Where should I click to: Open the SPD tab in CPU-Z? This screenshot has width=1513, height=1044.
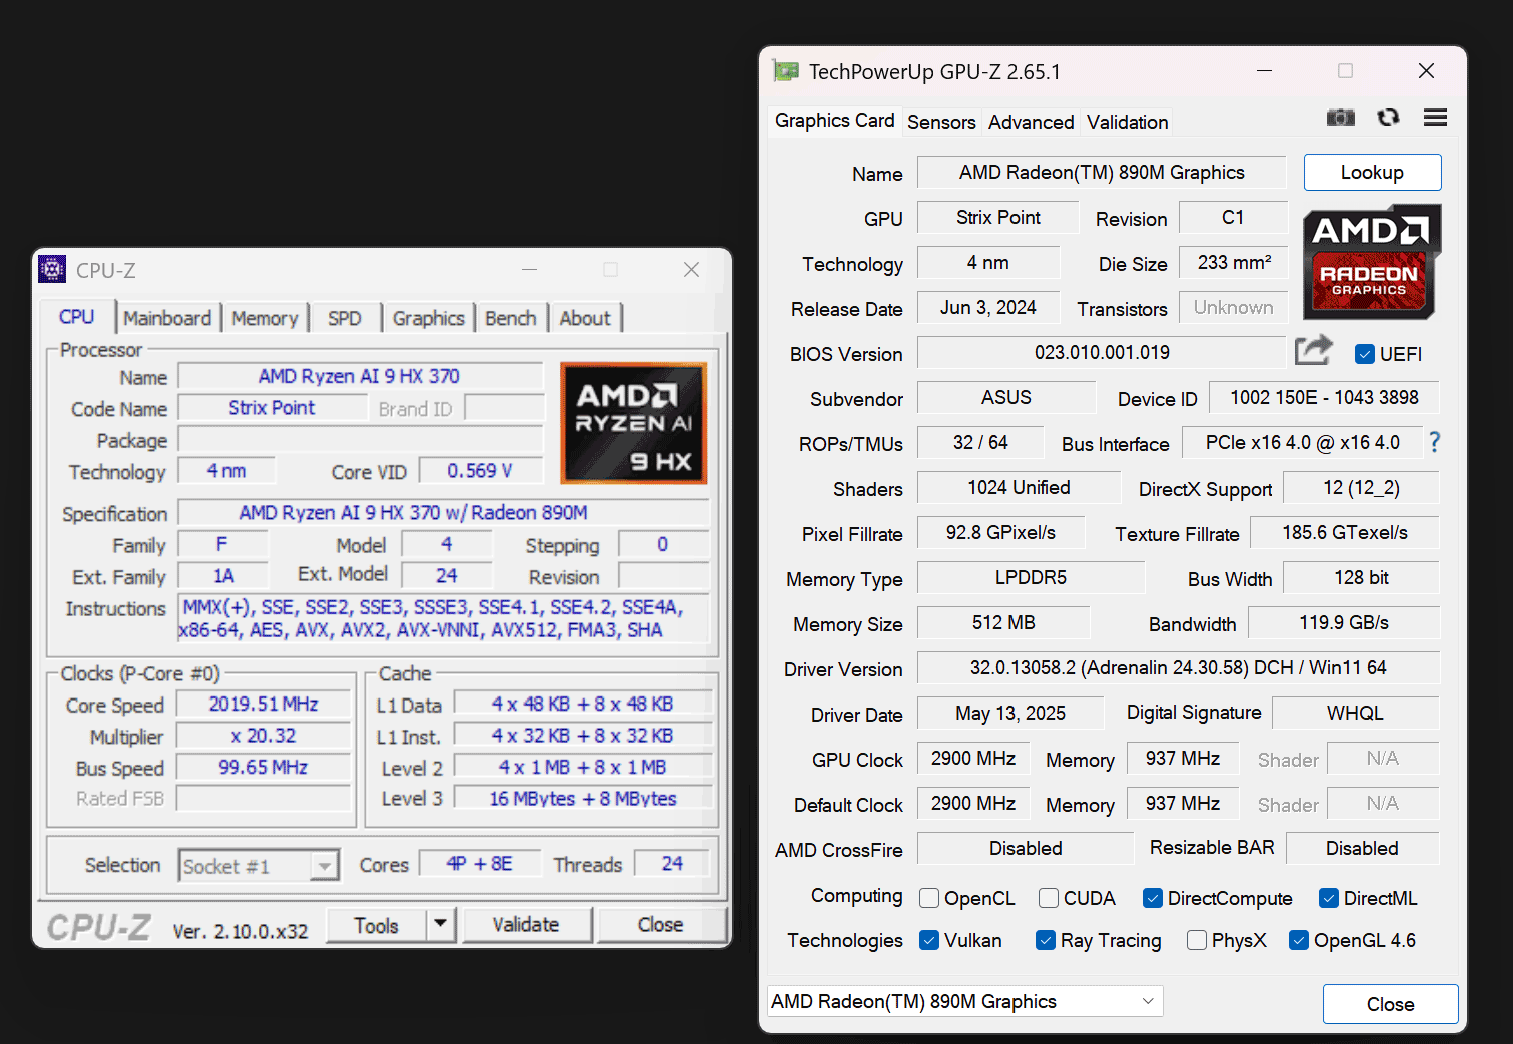pos(345,318)
